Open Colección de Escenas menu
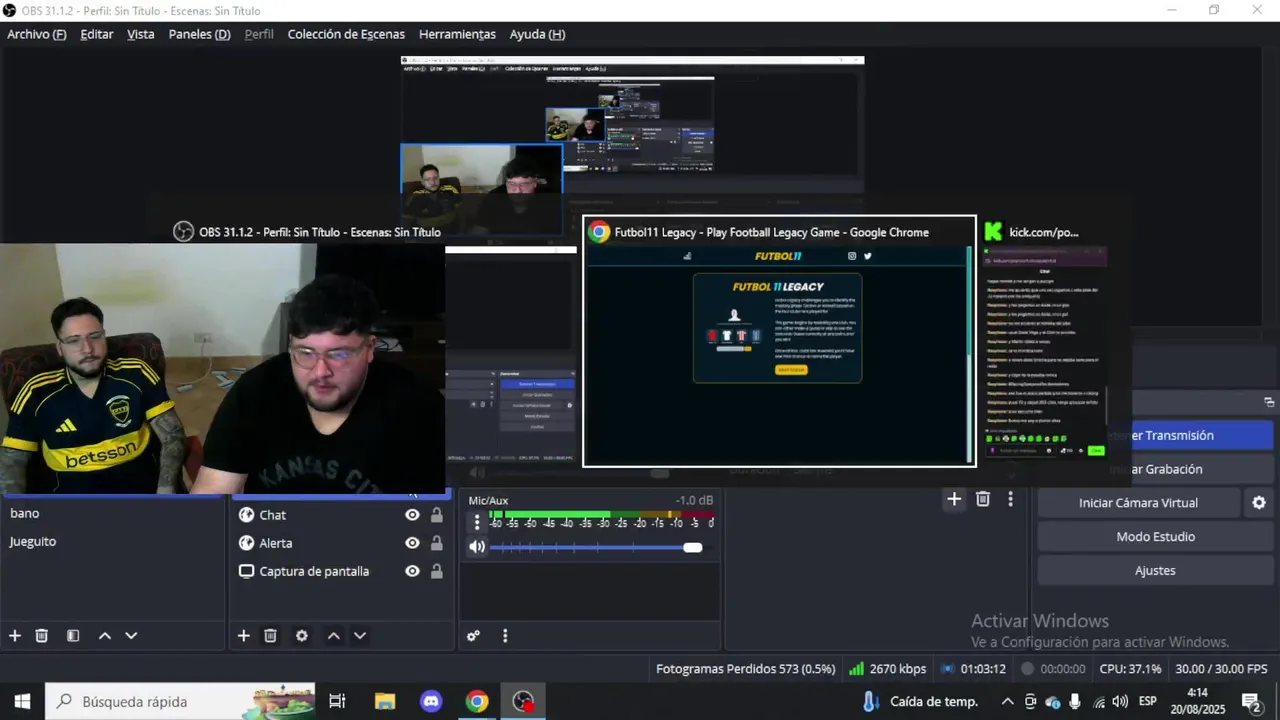Screen dimensions: 1280x720 pos(346,34)
